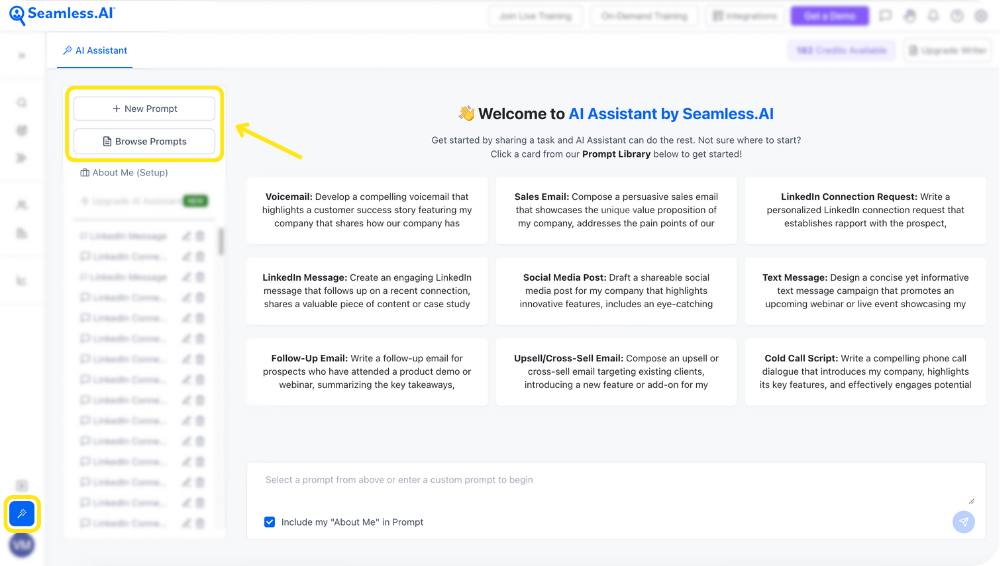Delete the first LinkedIn Message history entry

(x=200, y=236)
